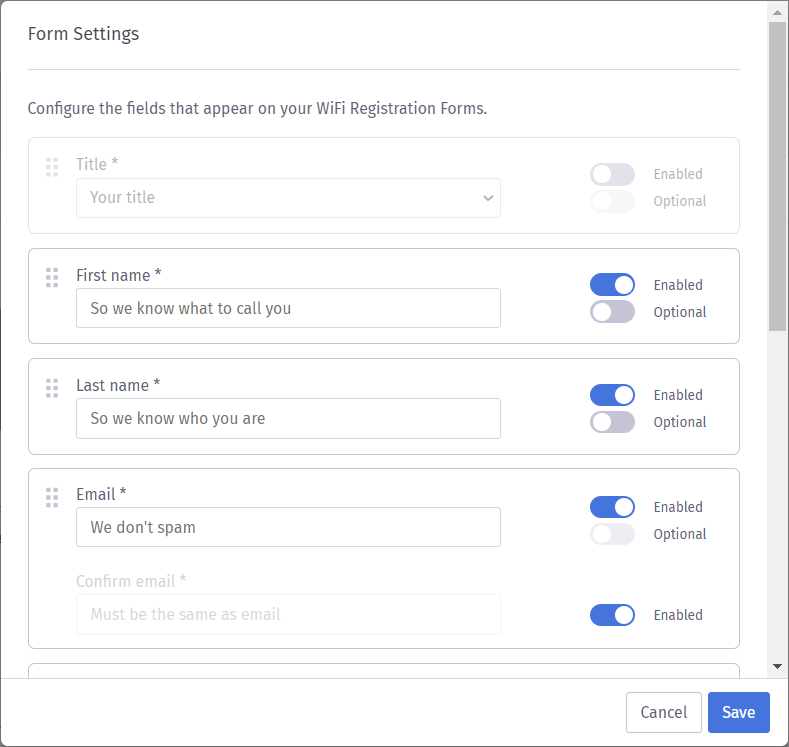This screenshot has height=747, width=789.
Task: Click the Title dropdown chevron arrow
Action: pyautogui.click(x=488, y=198)
